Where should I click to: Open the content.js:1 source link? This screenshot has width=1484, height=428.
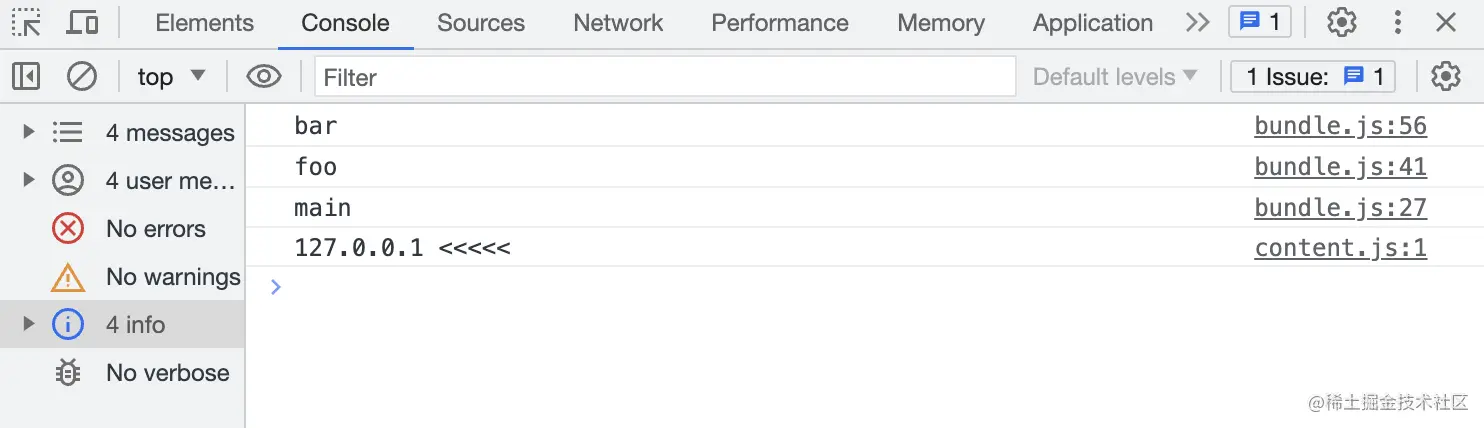1340,247
